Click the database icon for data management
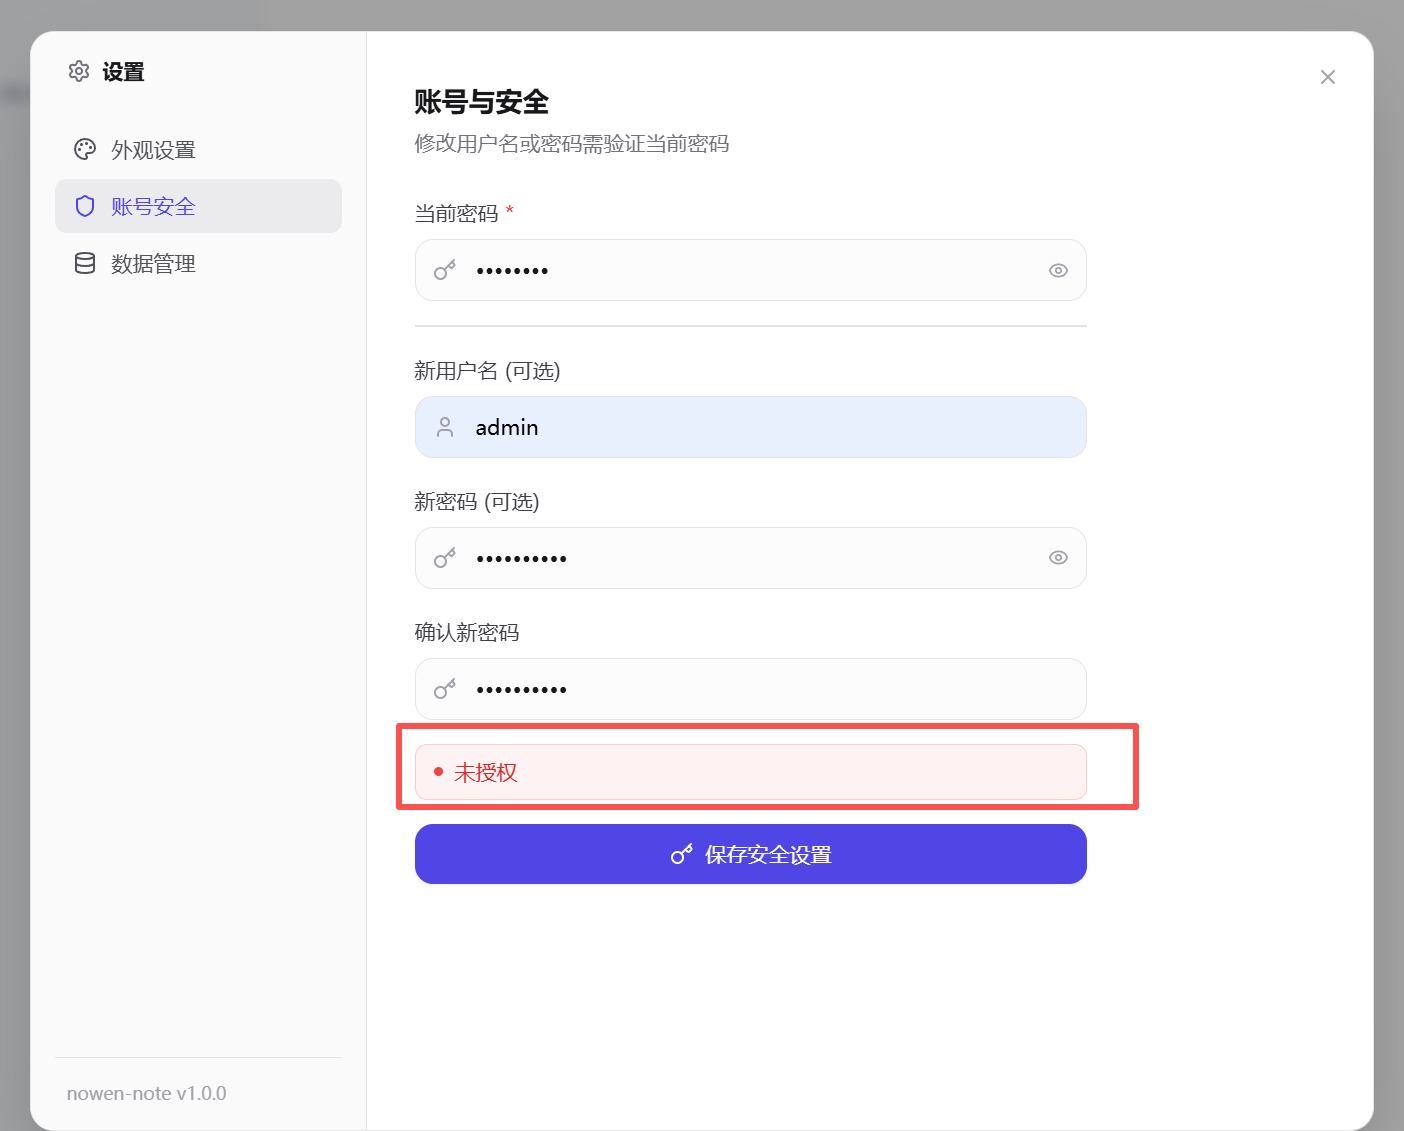1404x1131 pixels. pos(85,263)
